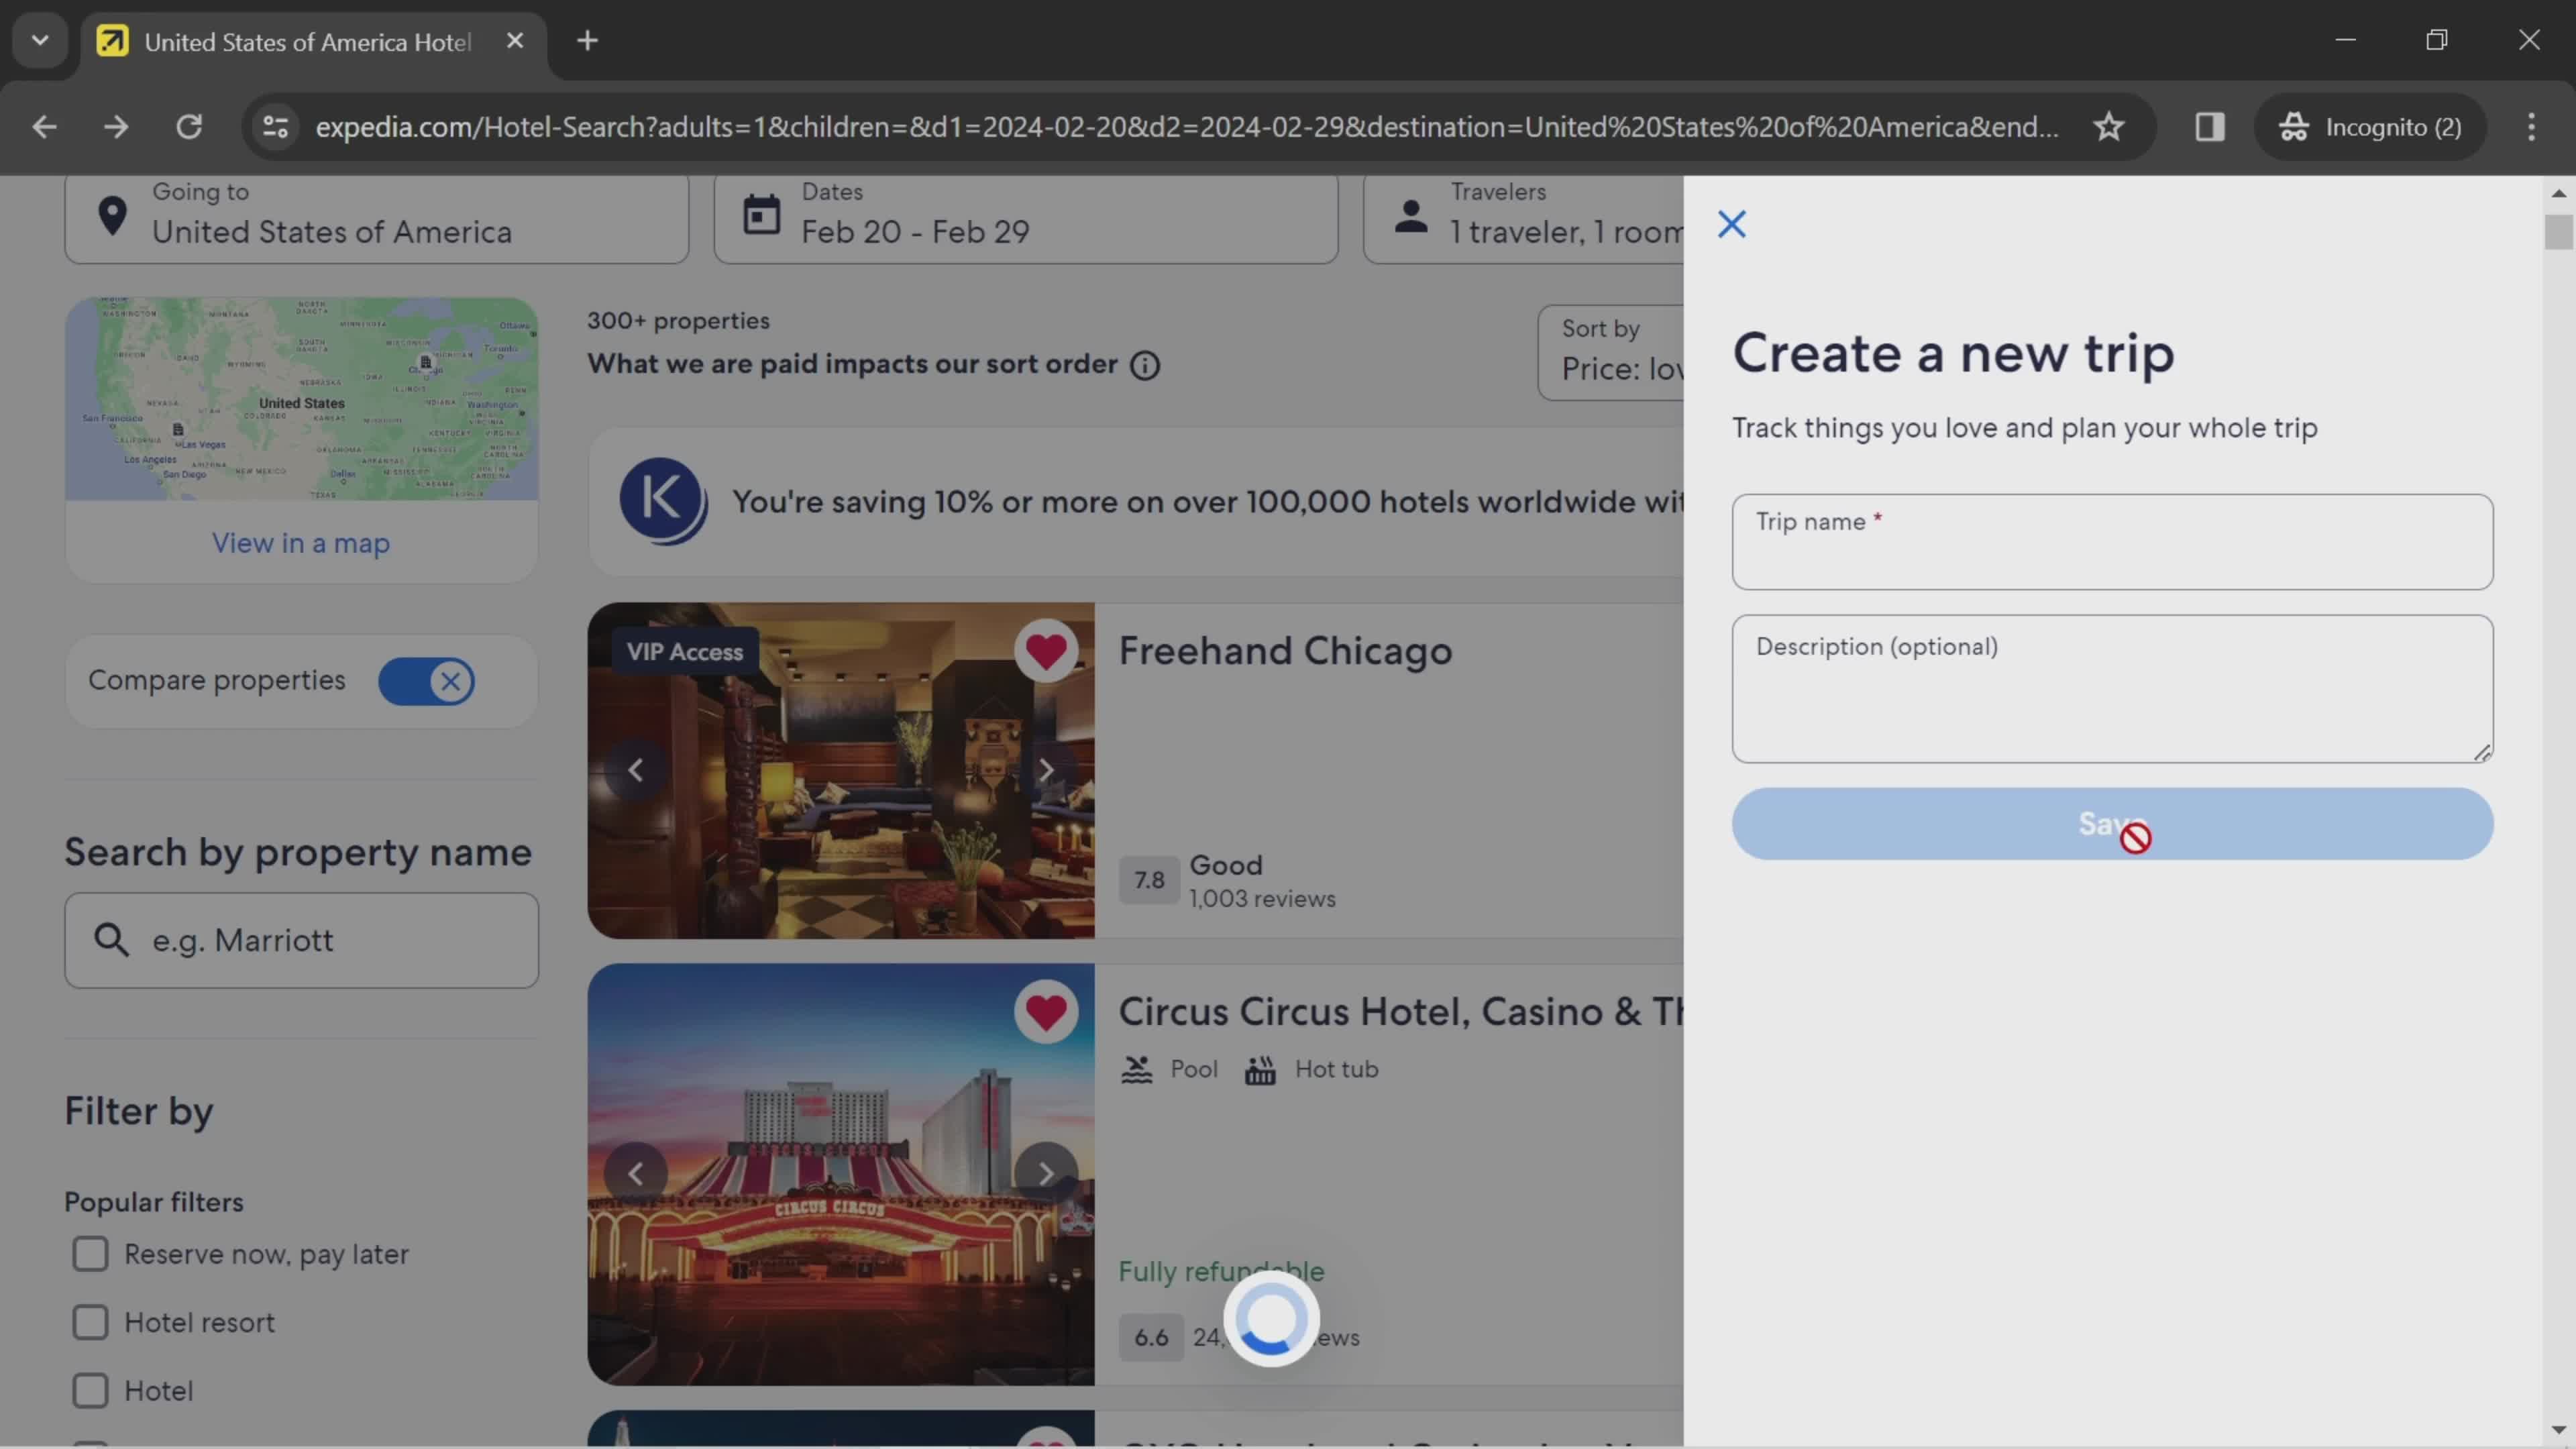Close the Create a new trip panel
The image size is (2576, 1449).
(1731, 224)
